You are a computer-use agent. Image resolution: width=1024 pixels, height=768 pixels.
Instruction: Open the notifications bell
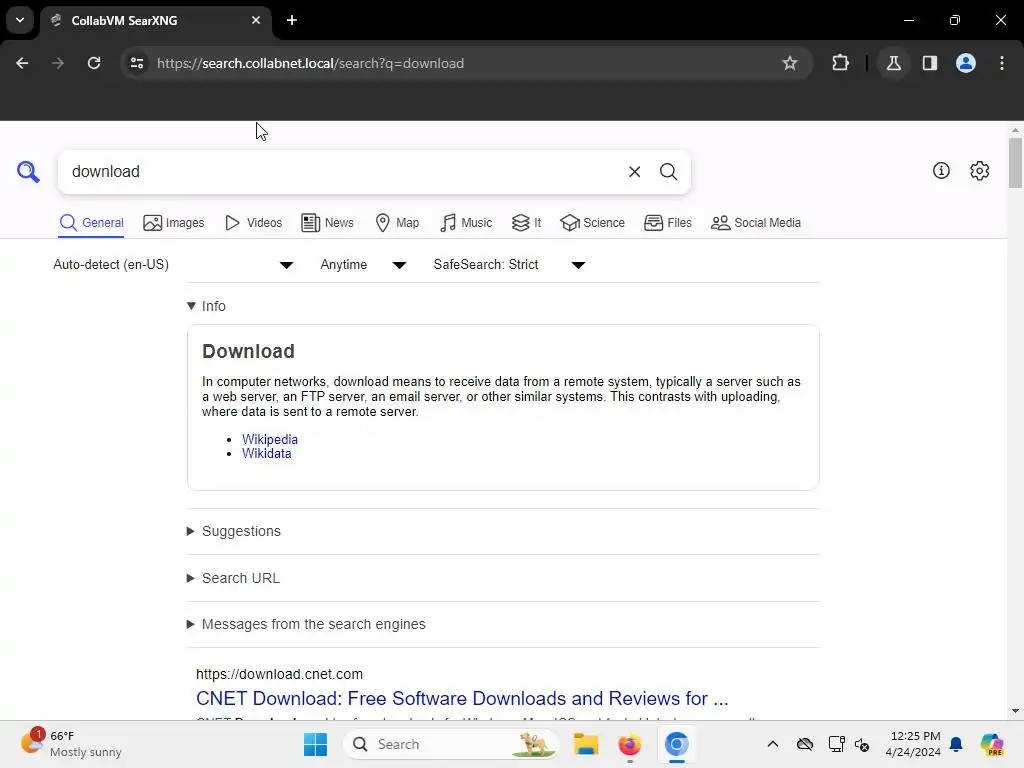(956, 744)
